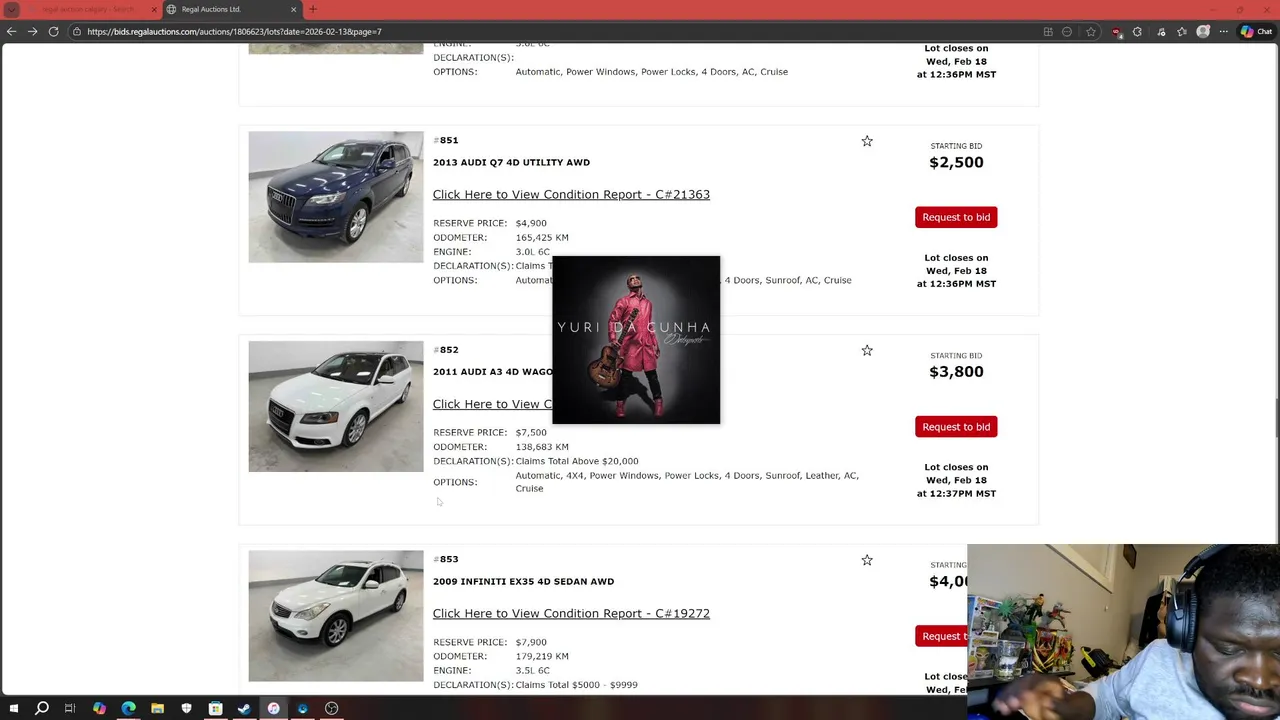Viewport: 1280px width, 720px height.
Task: Bookmark this page with the address bar star
Action: coord(1091,32)
